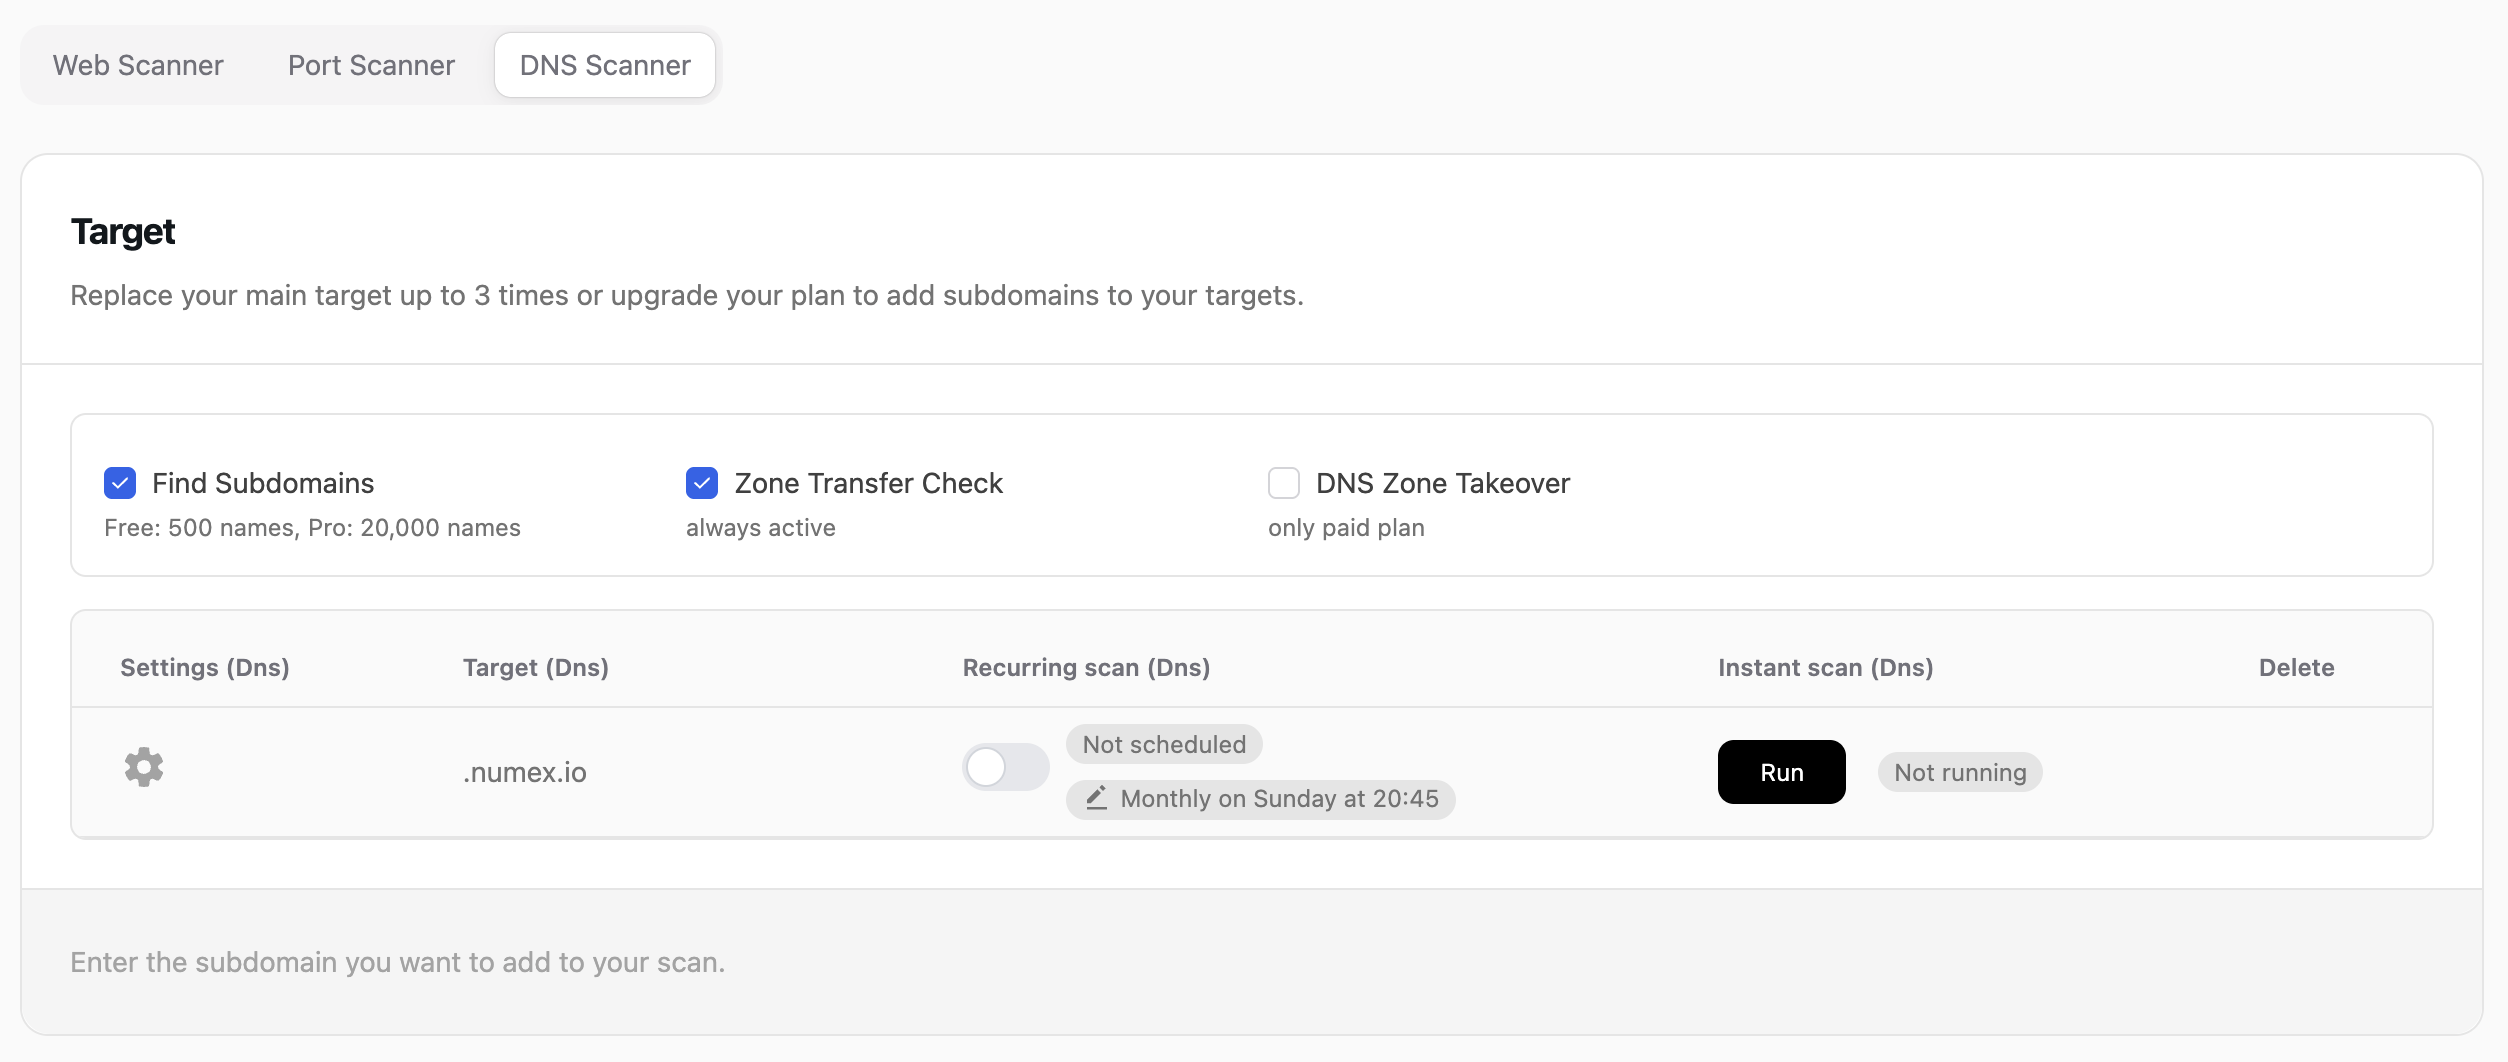Click the subdomain input field
This screenshot has width=2508, height=1062.
pos(1254,960)
